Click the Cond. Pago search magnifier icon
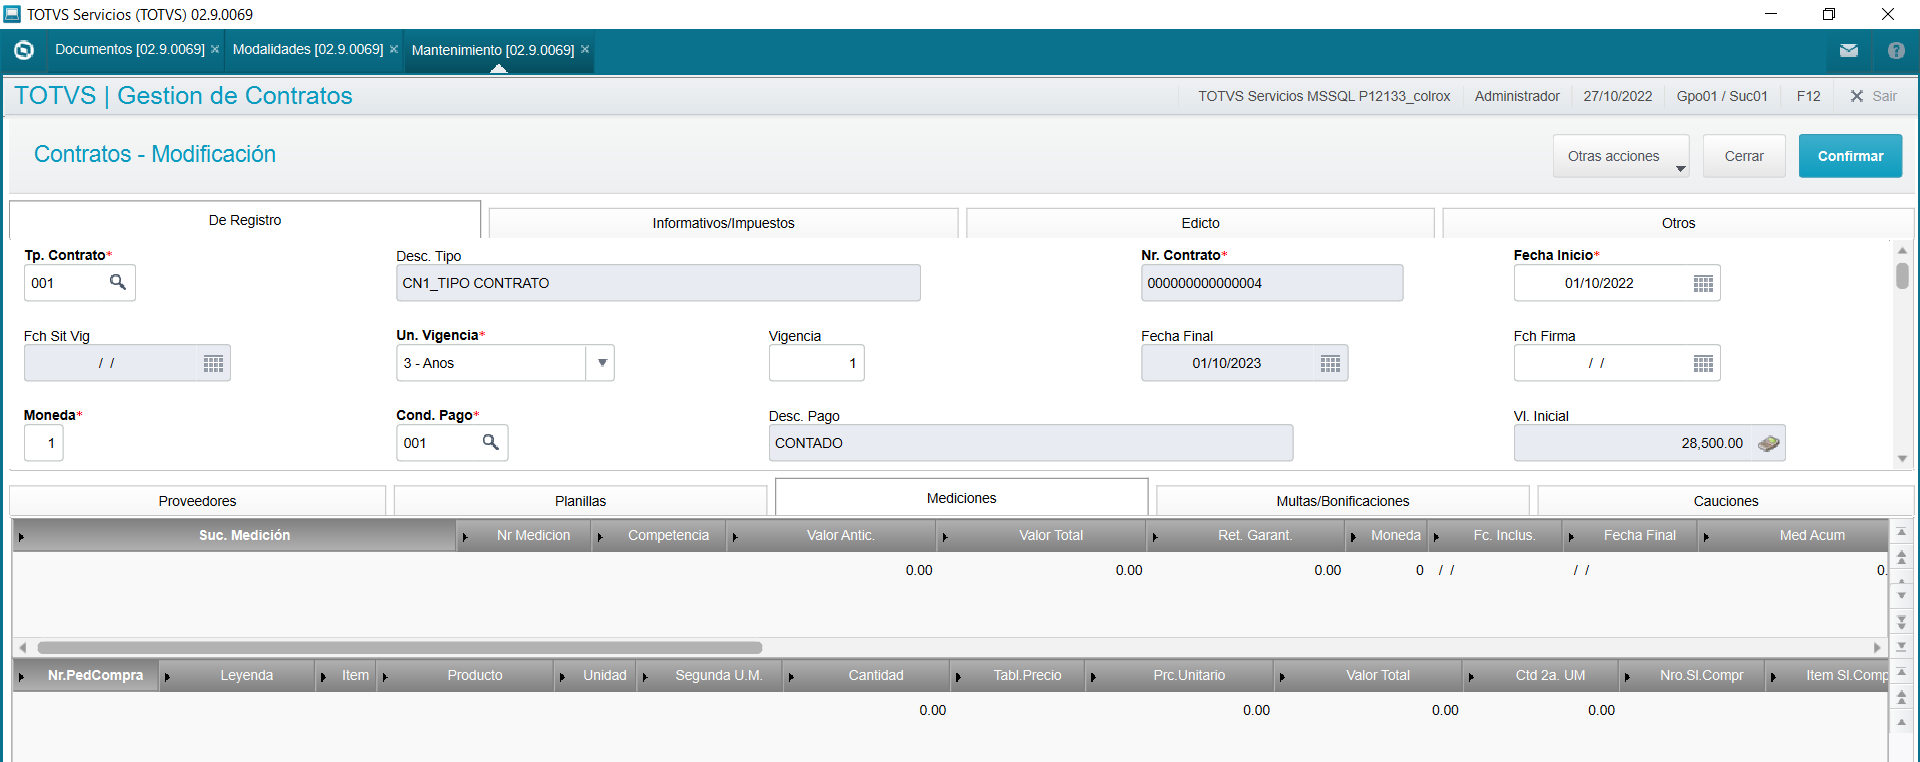 pyautogui.click(x=491, y=442)
